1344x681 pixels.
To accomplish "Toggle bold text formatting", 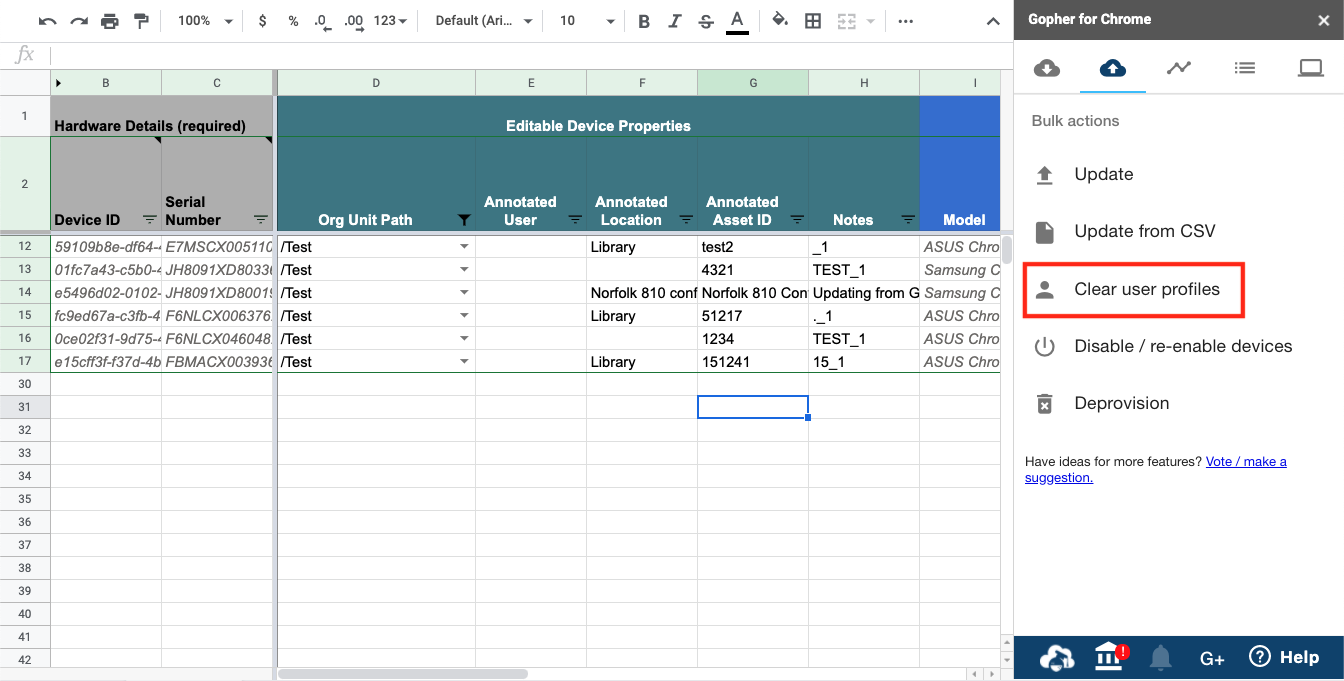I will [x=644, y=21].
